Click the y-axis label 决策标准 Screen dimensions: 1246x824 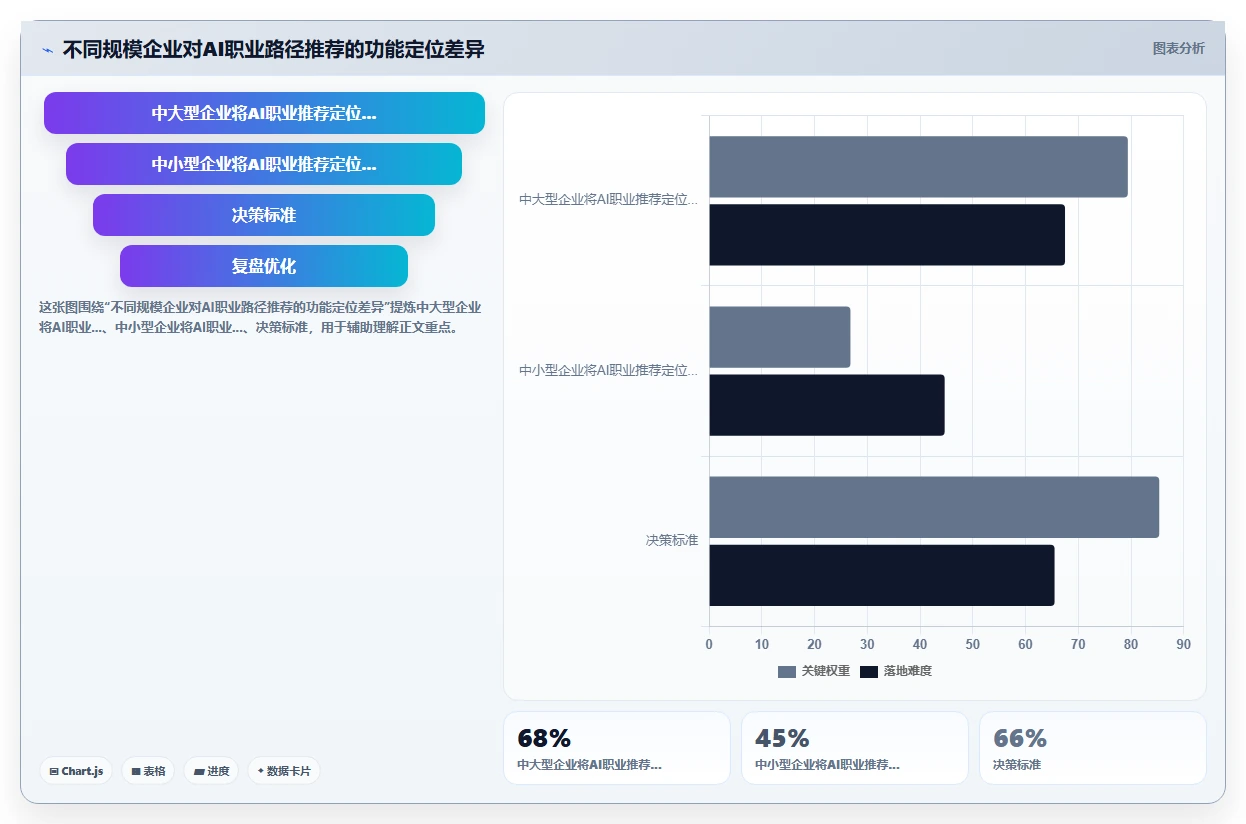point(672,540)
